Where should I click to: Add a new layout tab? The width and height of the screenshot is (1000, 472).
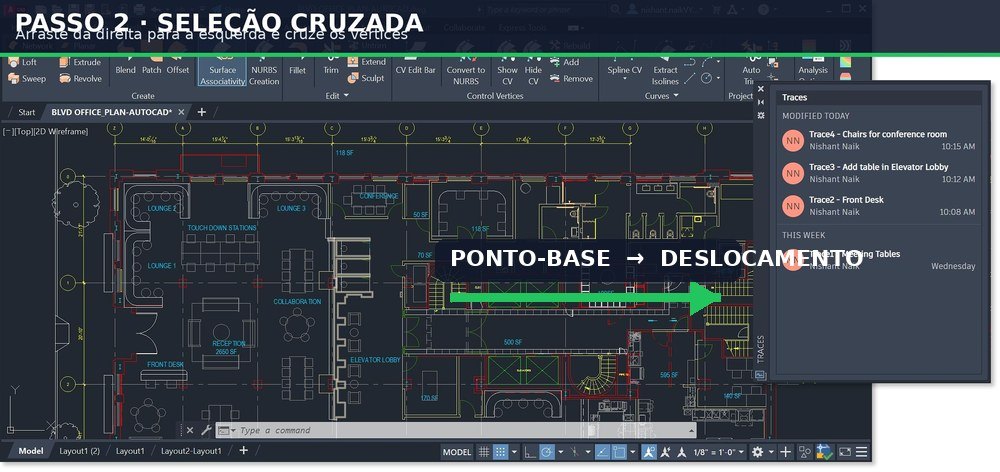(x=243, y=450)
